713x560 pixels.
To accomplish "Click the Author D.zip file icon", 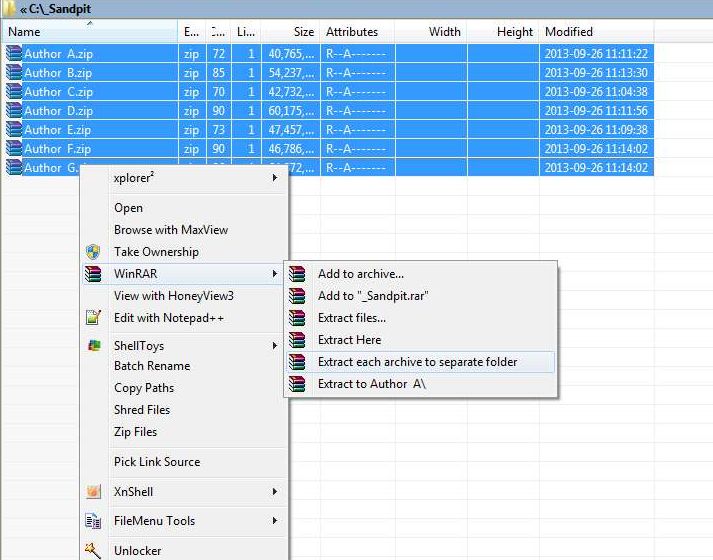I will (14, 111).
